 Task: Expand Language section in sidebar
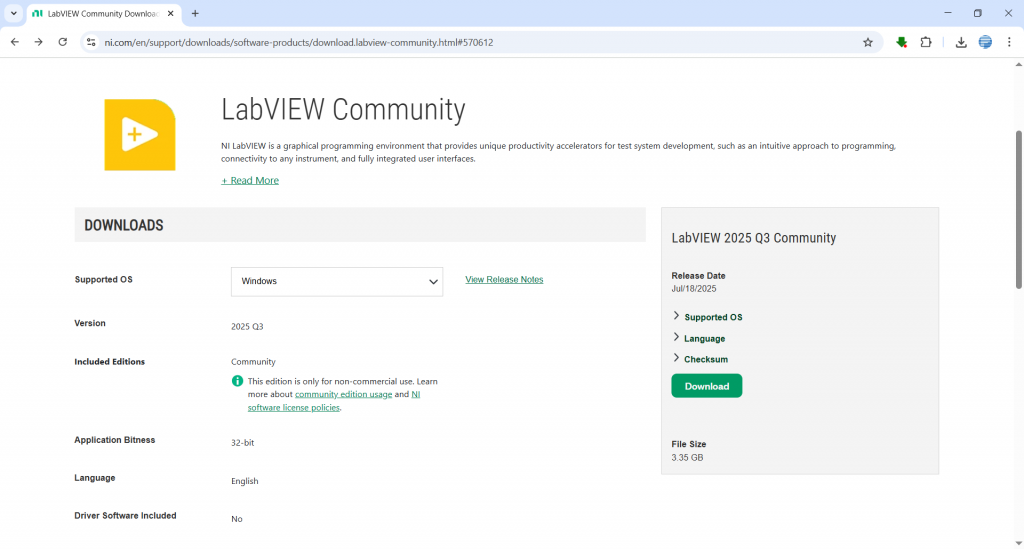[x=699, y=338]
